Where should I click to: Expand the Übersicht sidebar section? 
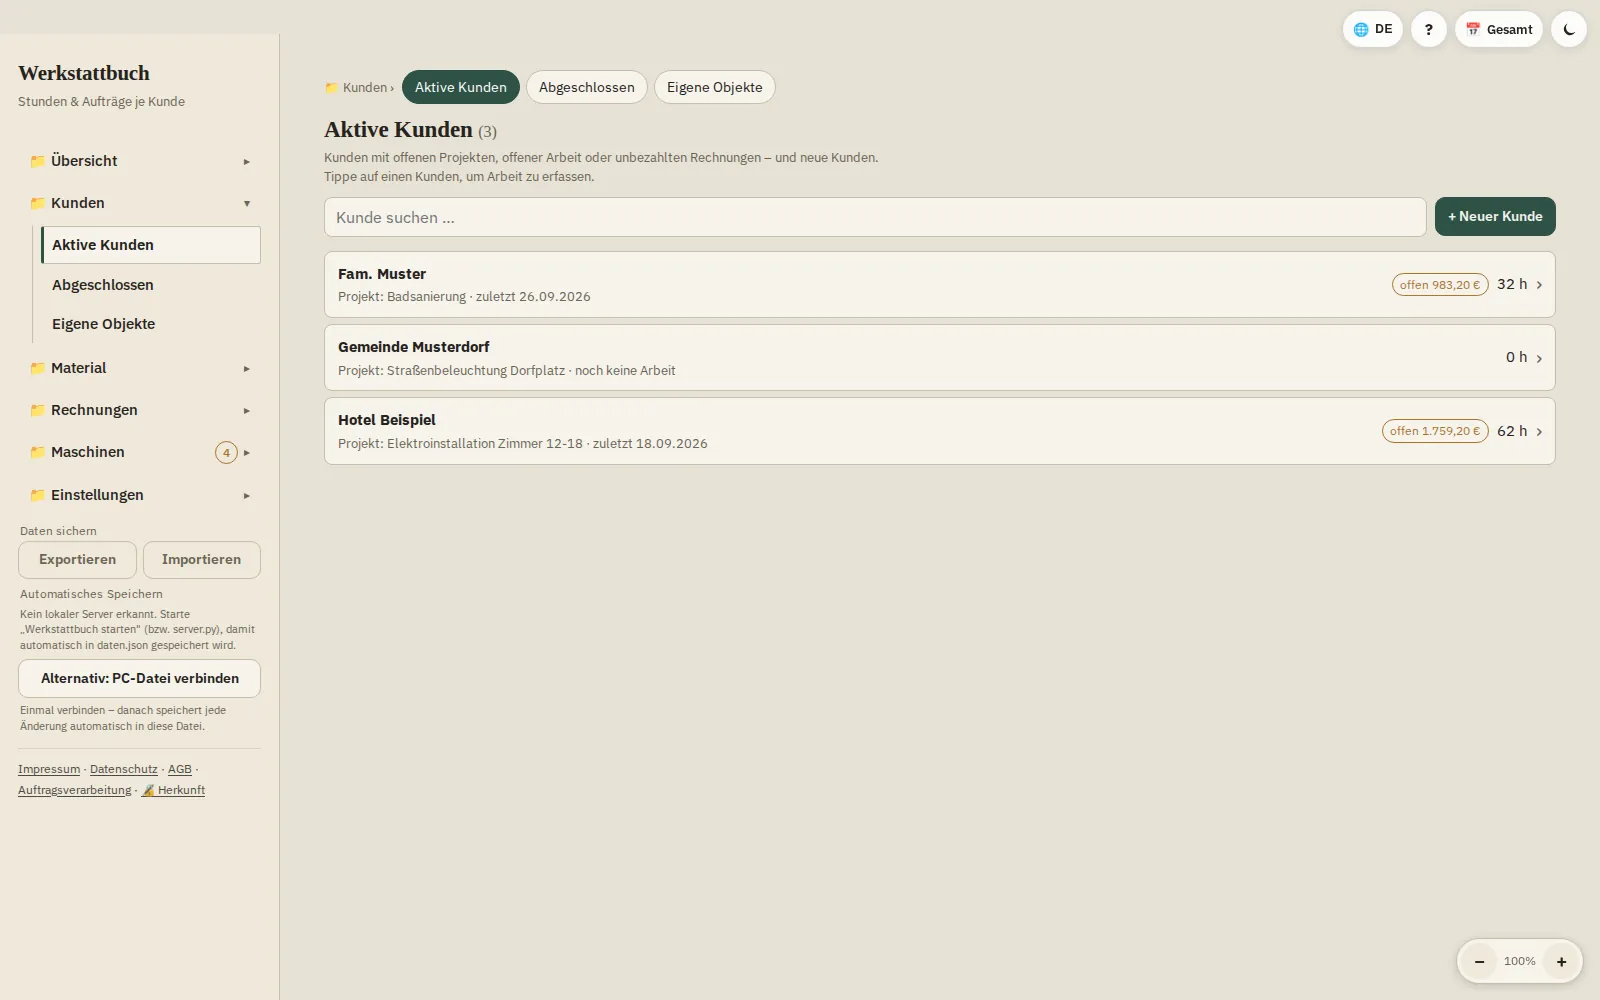click(x=140, y=161)
